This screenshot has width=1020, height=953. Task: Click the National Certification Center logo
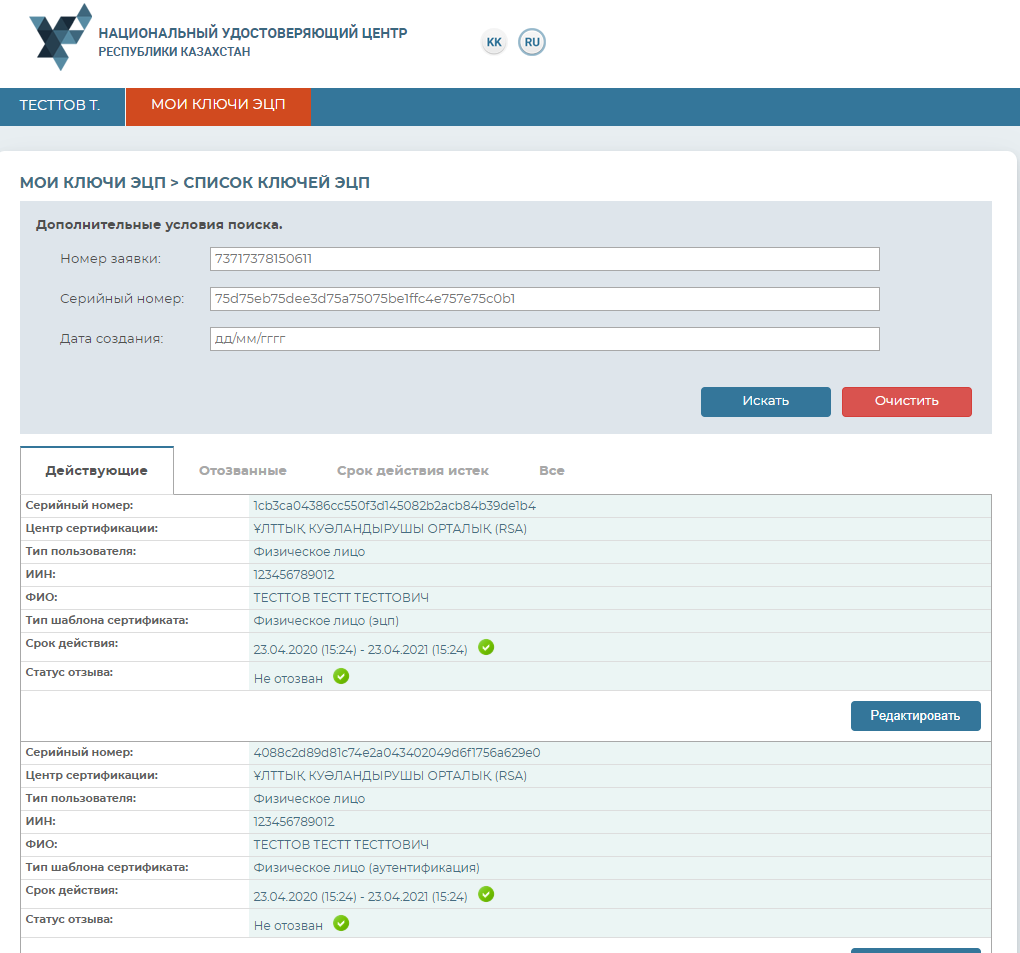coord(62,37)
